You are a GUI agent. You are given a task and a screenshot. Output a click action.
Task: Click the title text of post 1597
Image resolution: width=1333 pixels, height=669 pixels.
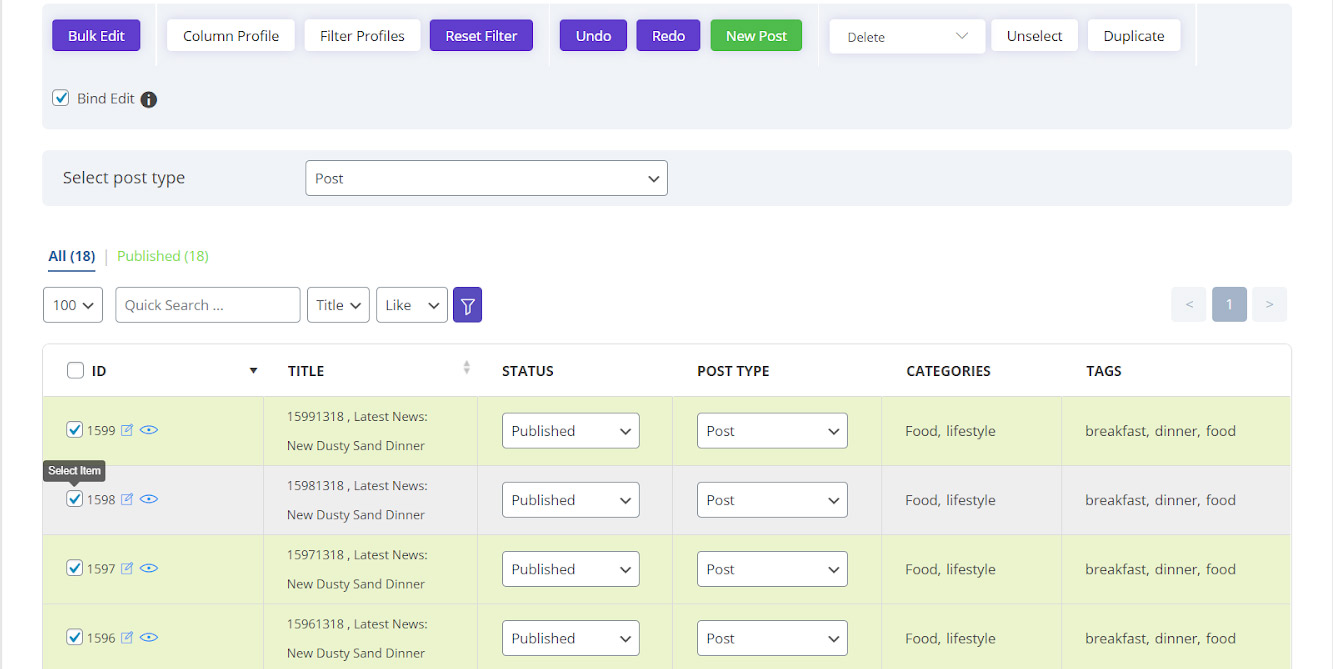357,569
